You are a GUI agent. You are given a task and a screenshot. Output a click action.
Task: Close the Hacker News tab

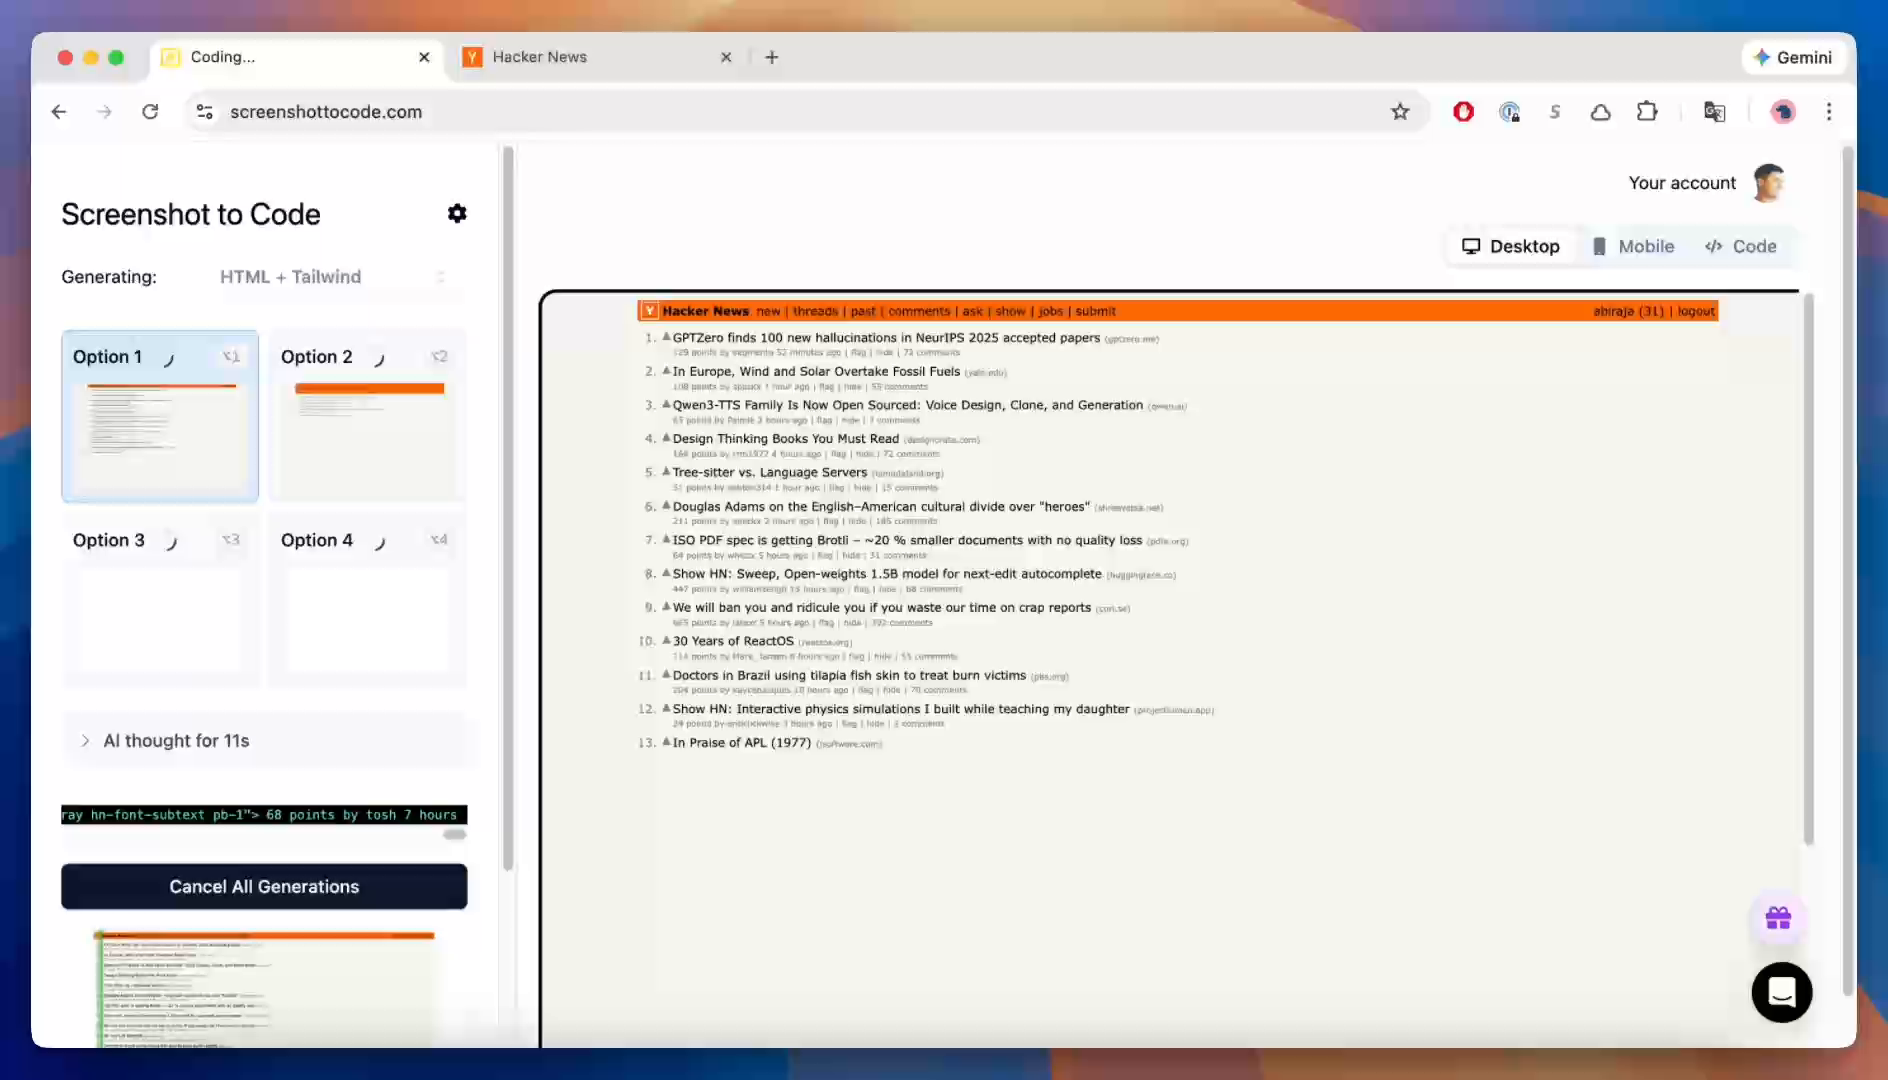[x=726, y=57]
